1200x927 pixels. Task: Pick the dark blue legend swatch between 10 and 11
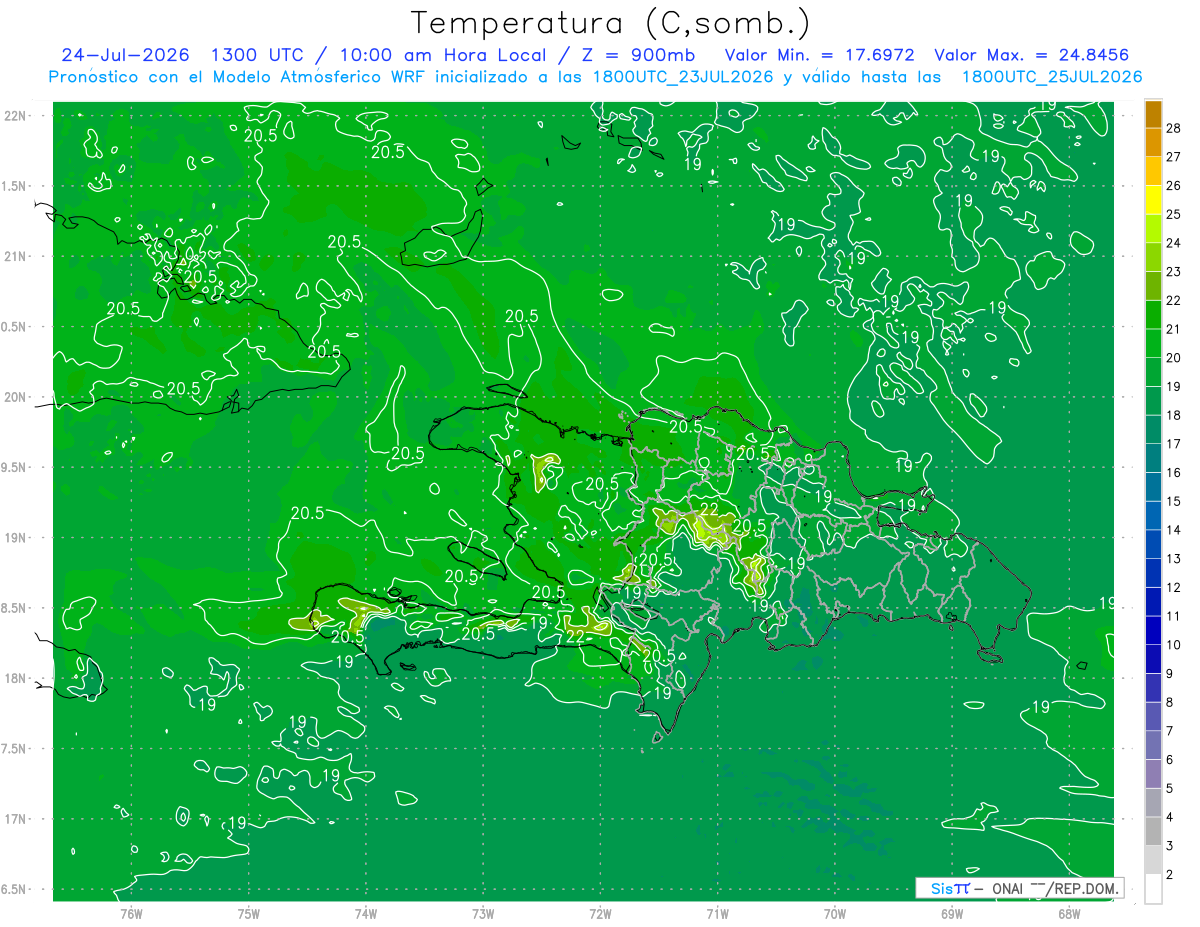coord(1153,631)
